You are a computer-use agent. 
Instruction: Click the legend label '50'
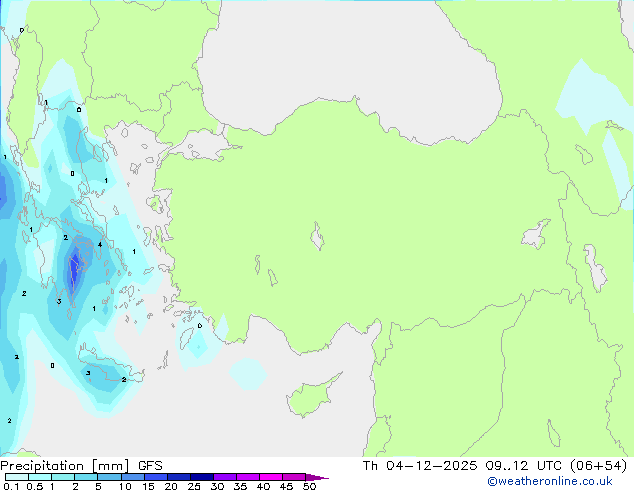pos(309,486)
